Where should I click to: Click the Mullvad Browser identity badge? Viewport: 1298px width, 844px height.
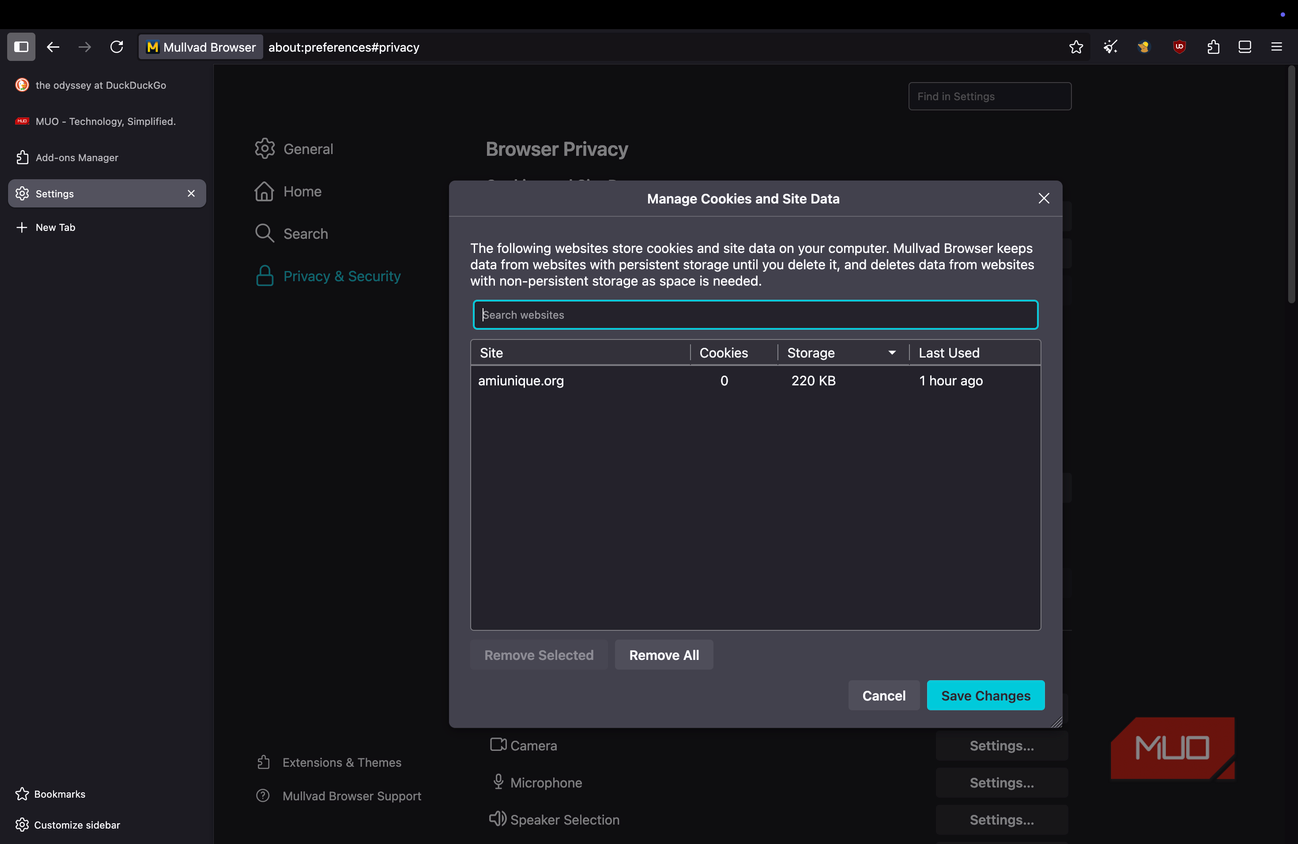(x=201, y=47)
